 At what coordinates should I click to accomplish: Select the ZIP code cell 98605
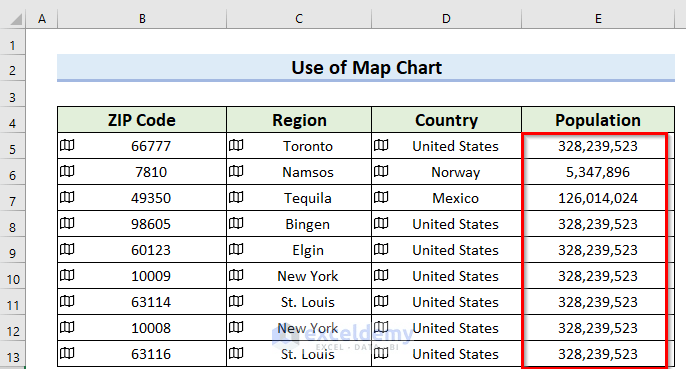pyautogui.click(x=142, y=224)
